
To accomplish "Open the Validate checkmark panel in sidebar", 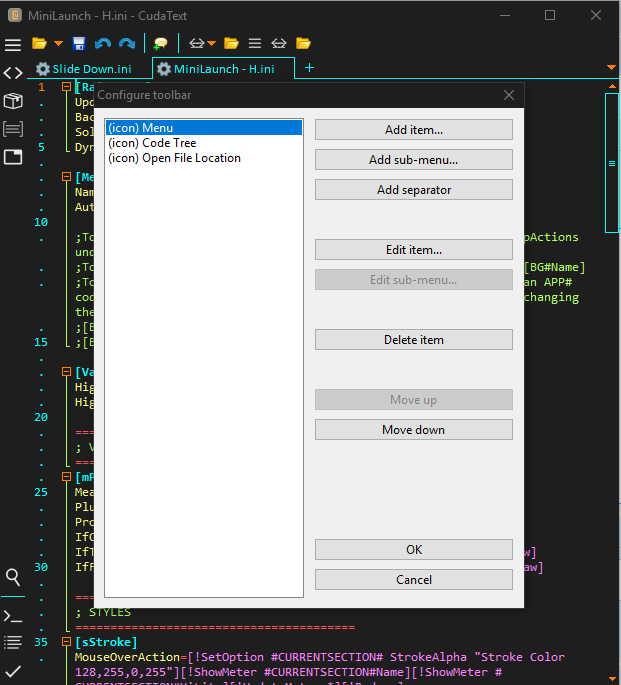I will coord(13,669).
